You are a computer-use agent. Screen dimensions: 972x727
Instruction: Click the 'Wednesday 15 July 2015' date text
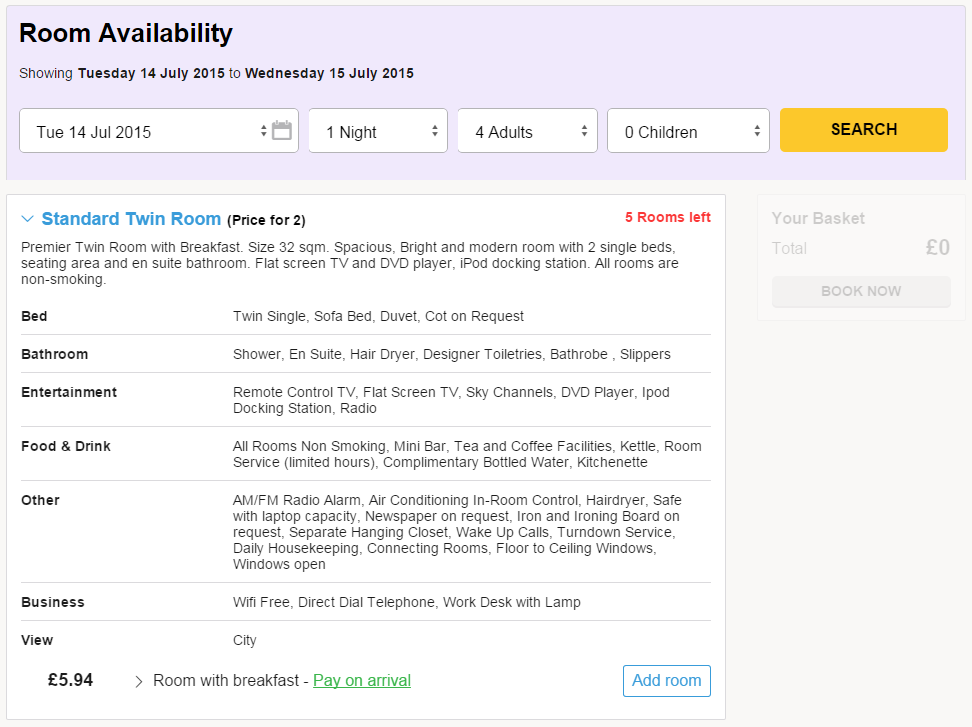(x=329, y=73)
